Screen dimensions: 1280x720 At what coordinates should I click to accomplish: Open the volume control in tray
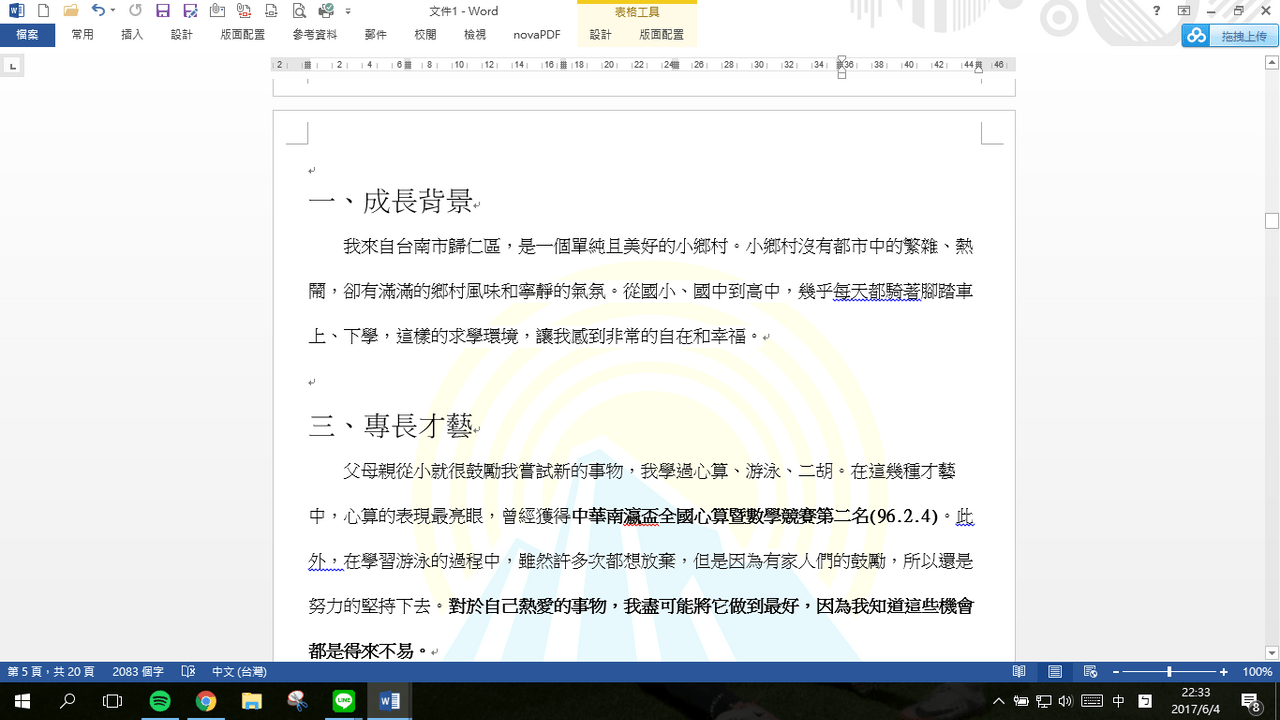(x=1065, y=701)
